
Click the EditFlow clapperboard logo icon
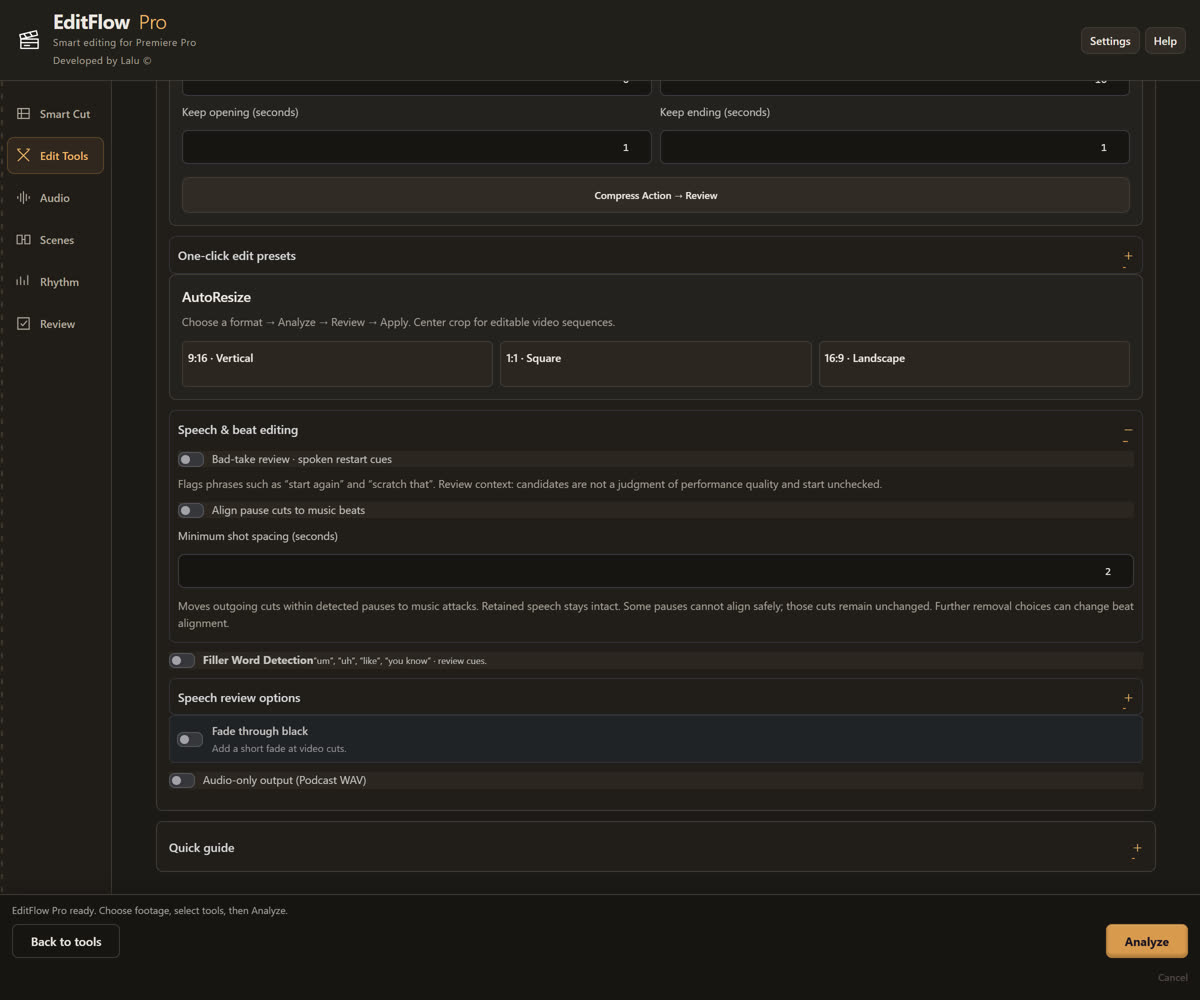[x=29, y=40]
